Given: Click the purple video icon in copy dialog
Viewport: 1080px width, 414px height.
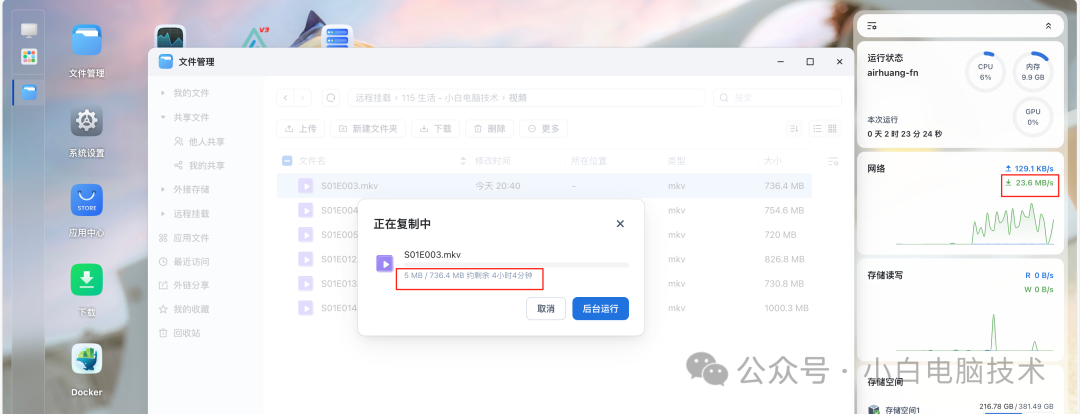Looking at the screenshot, I should point(384,263).
